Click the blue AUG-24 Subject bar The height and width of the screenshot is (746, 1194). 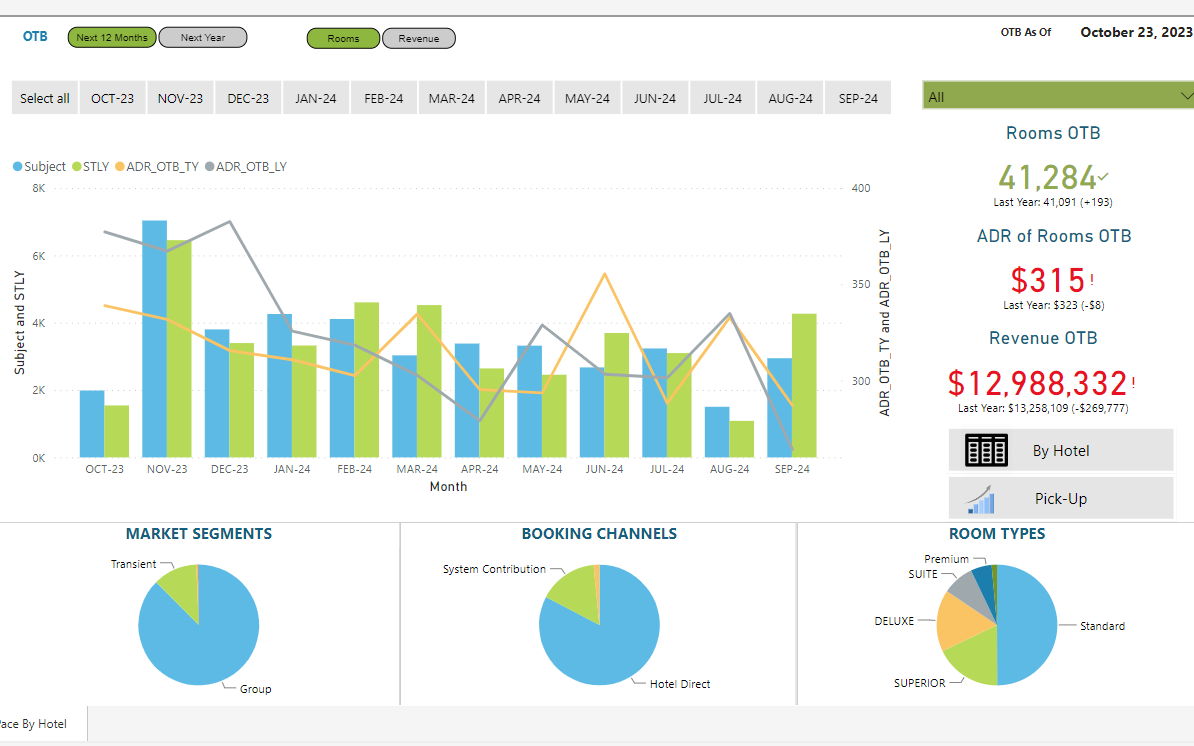[x=717, y=432]
